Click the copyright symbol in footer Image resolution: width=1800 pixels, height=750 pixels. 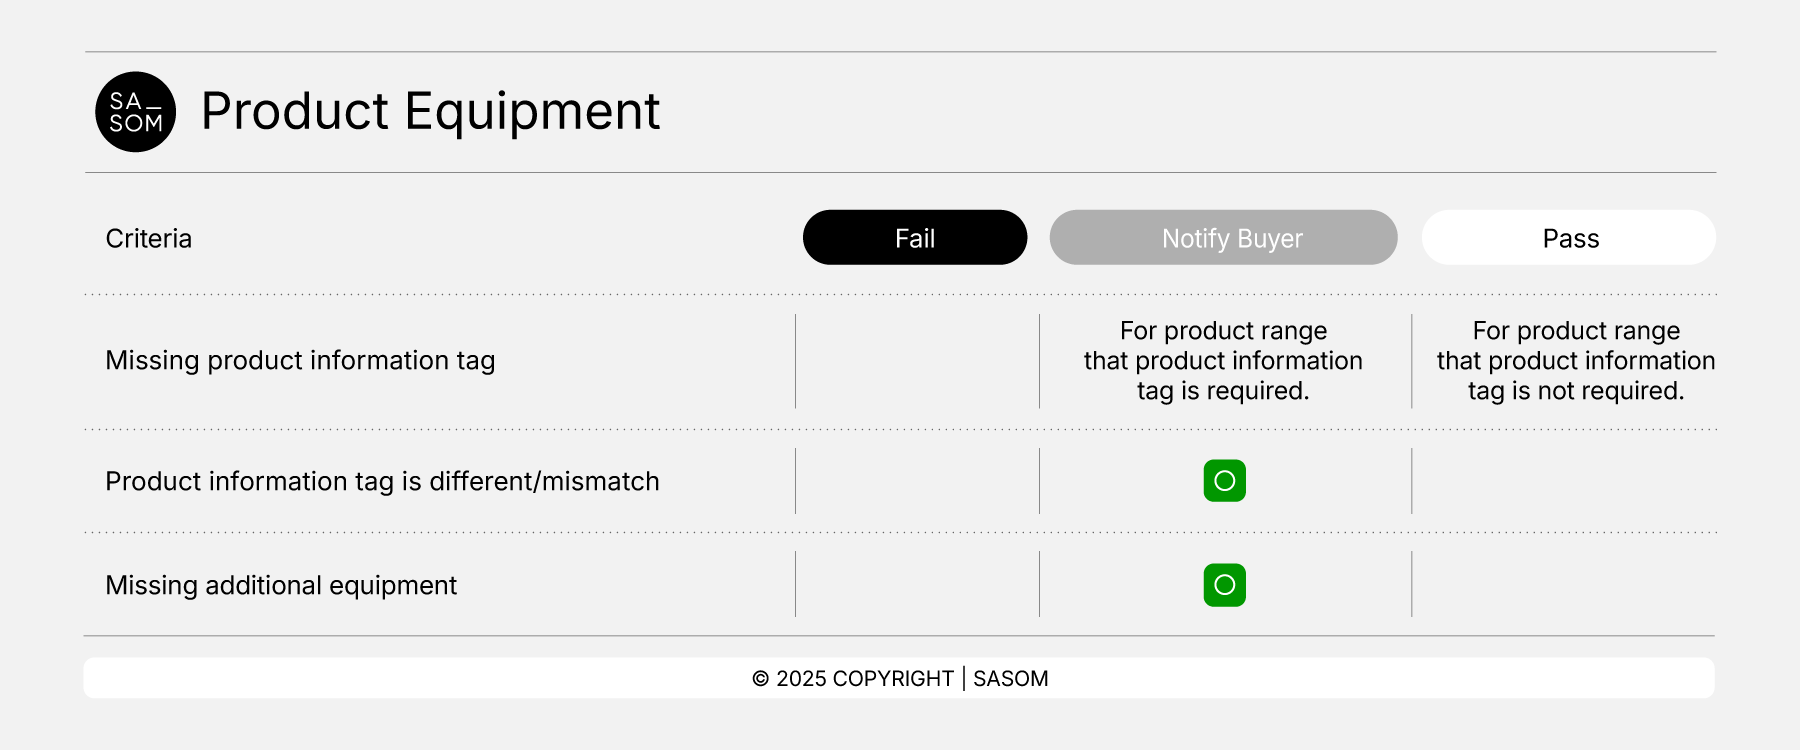[761, 679]
